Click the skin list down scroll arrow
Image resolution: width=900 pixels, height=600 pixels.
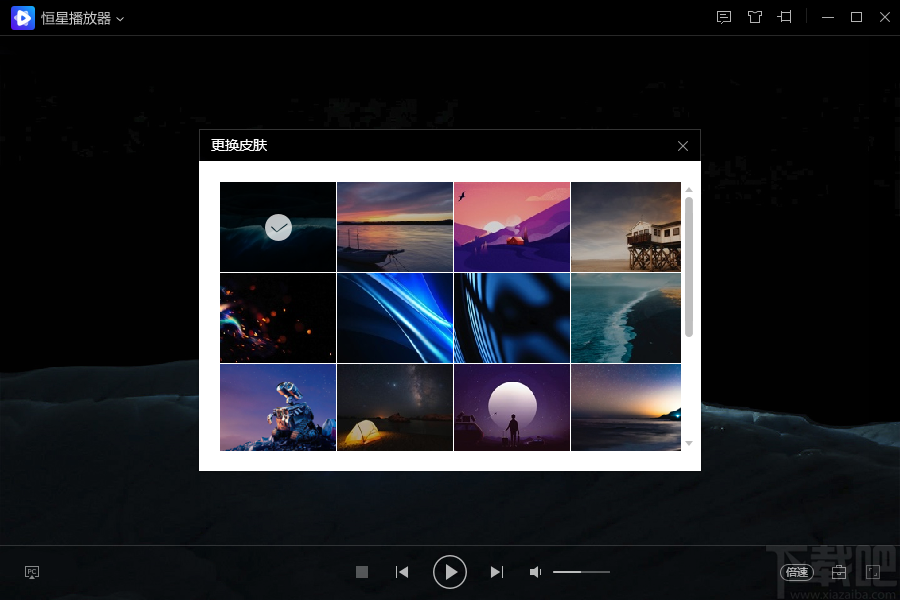689,443
